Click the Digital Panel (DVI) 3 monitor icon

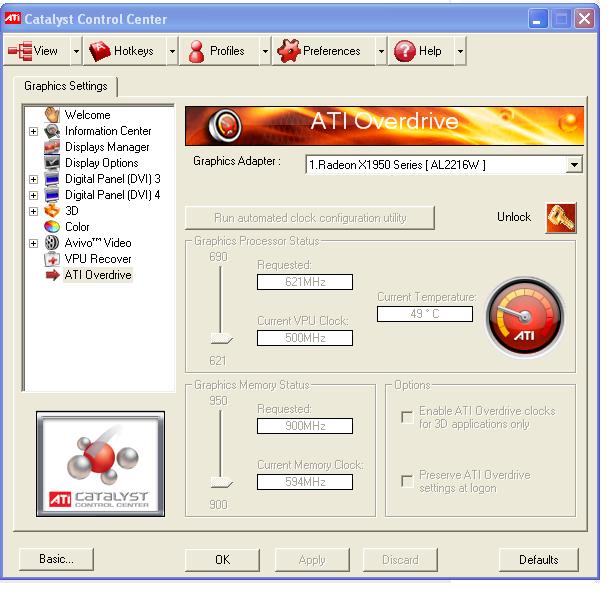pyautogui.click(x=52, y=179)
